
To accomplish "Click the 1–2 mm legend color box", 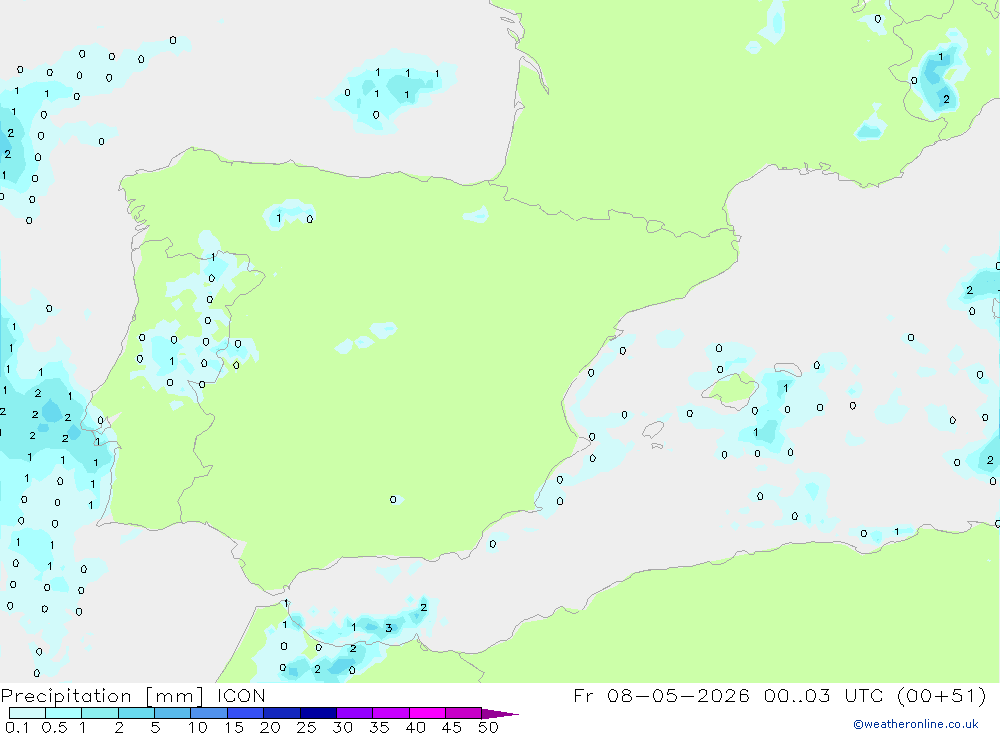I will coord(100,713).
